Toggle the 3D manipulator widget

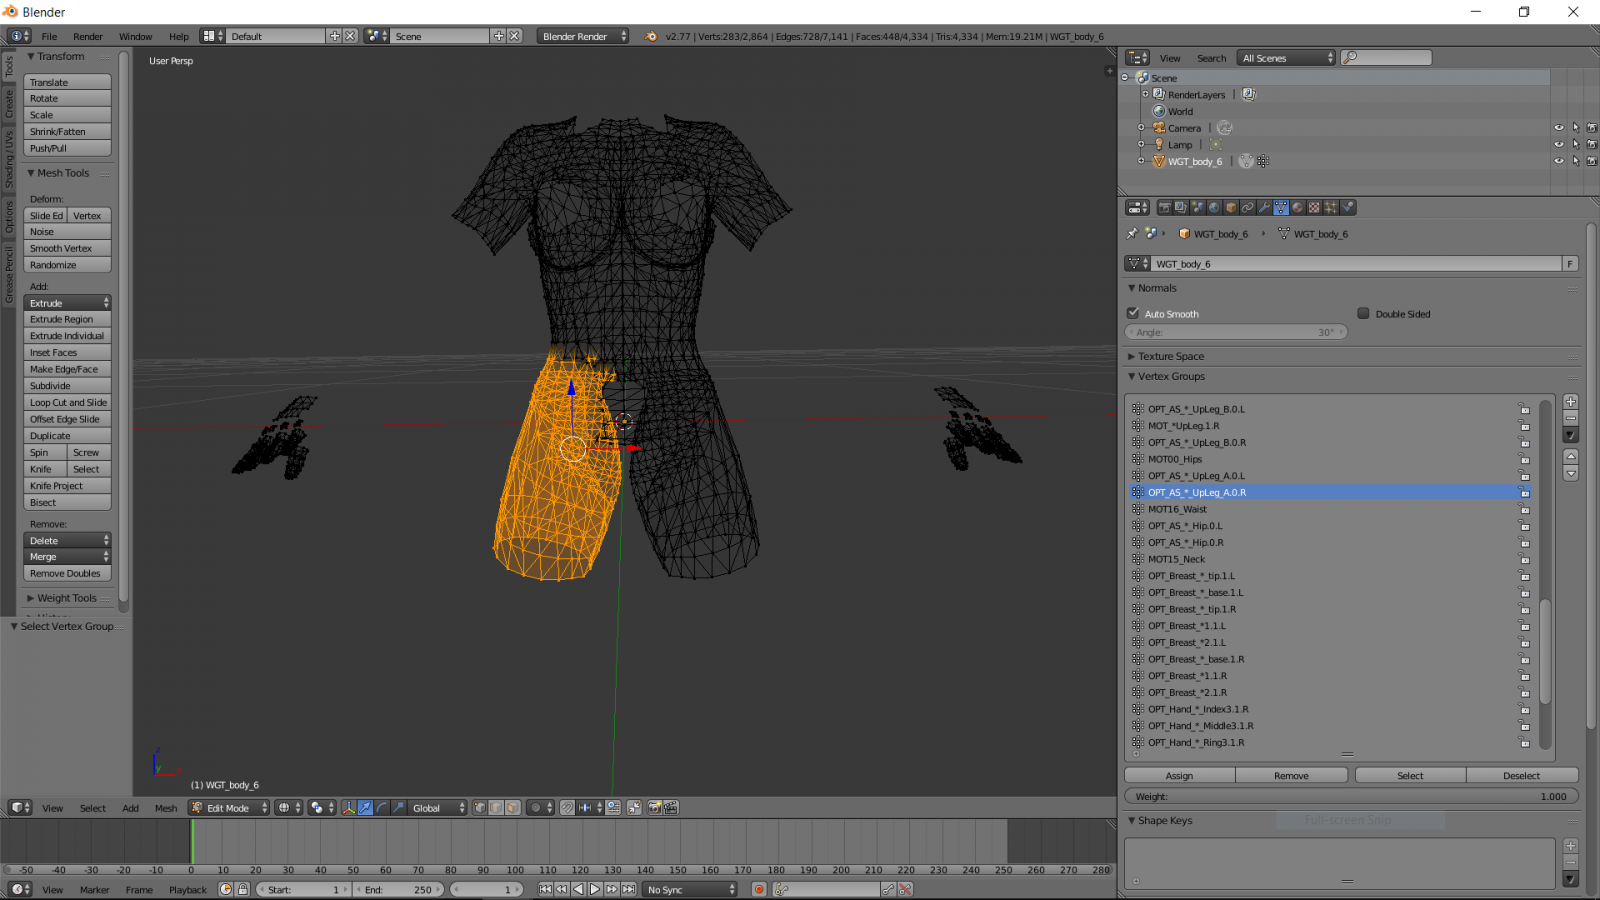point(350,807)
